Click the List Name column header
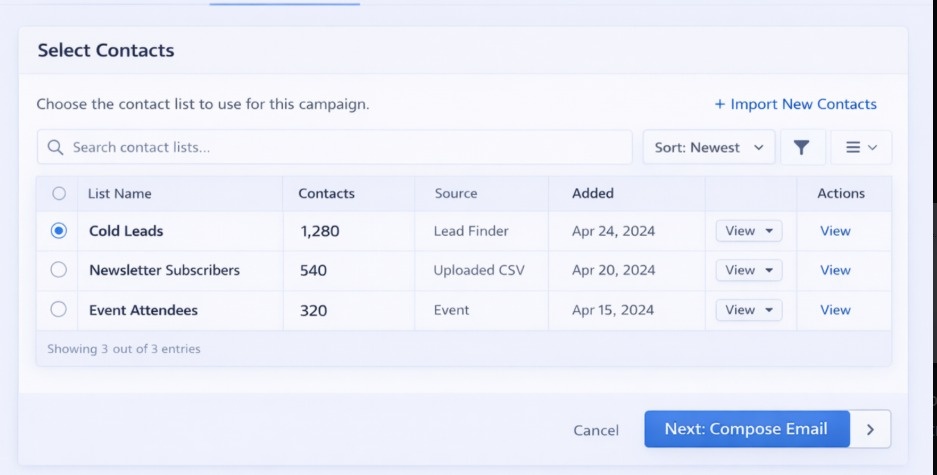Image resolution: width=937 pixels, height=475 pixels. [x=120, y=193]
